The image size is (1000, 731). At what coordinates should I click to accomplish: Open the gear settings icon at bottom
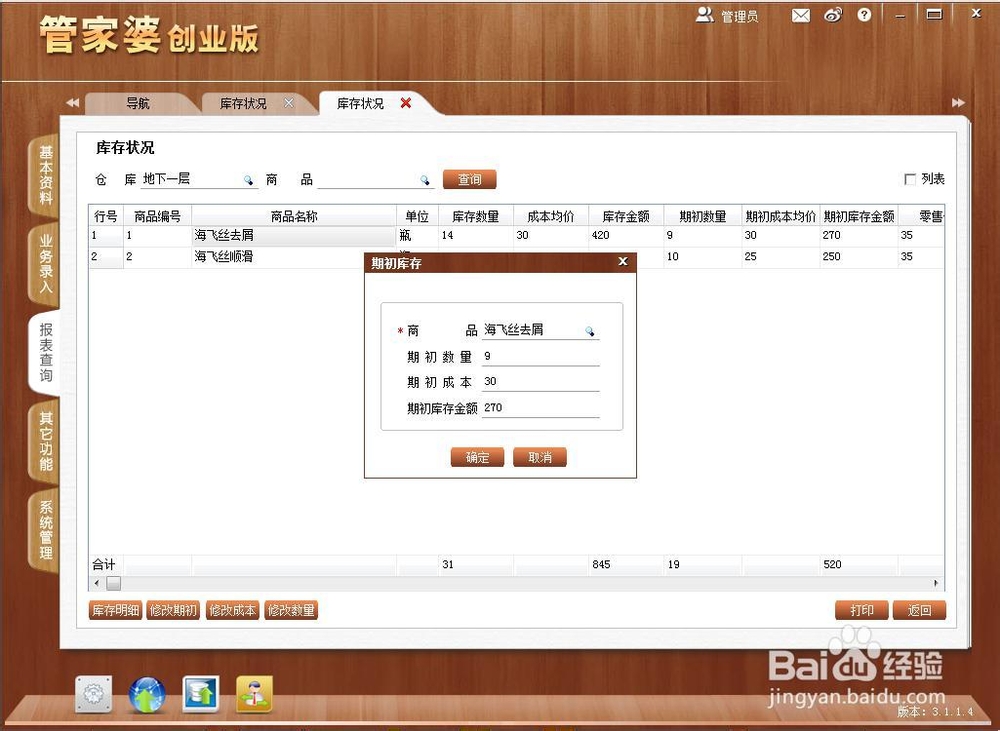click(94, 694)
